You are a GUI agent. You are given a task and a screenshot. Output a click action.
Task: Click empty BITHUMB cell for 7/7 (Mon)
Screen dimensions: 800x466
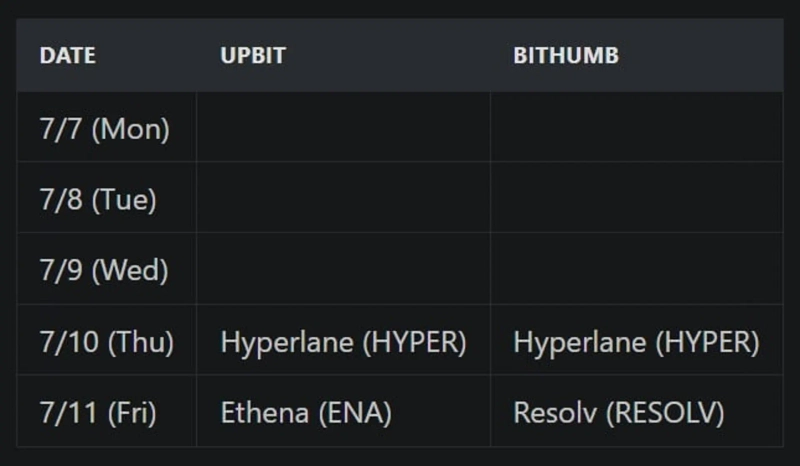[636, 129]
